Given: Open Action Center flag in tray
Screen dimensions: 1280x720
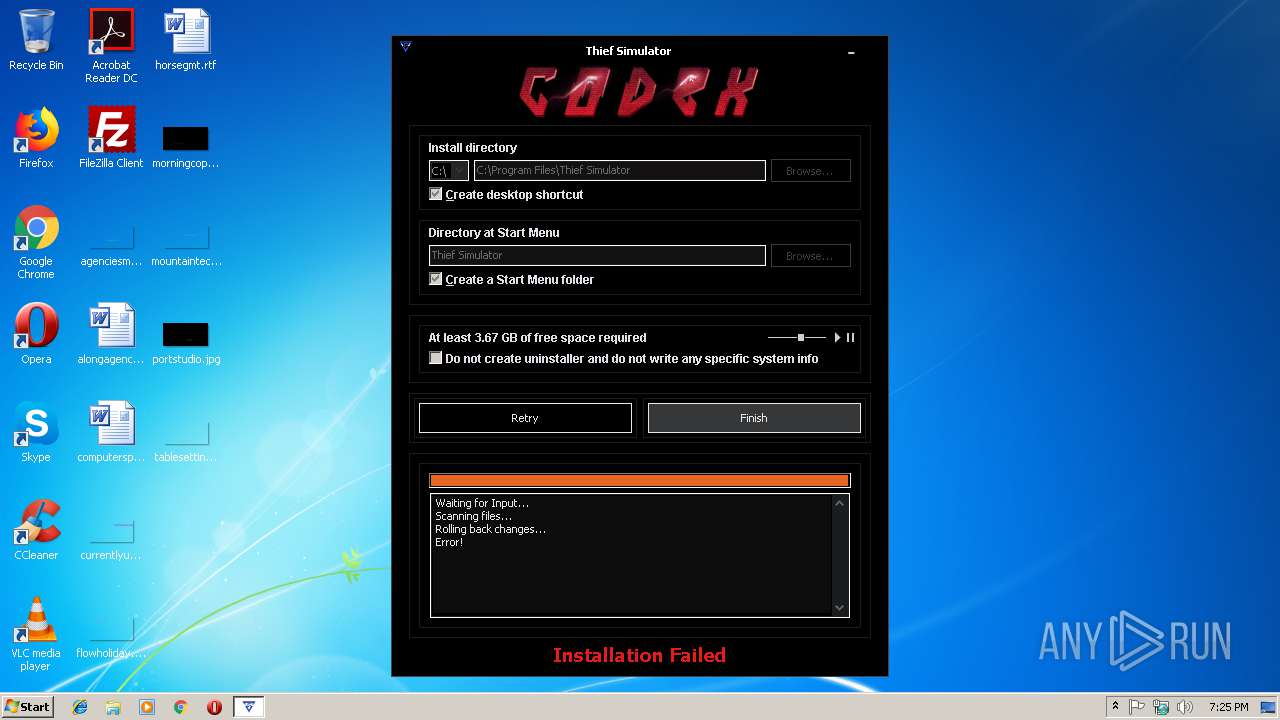Looking at the screenshot, I should pos(1137,707).
